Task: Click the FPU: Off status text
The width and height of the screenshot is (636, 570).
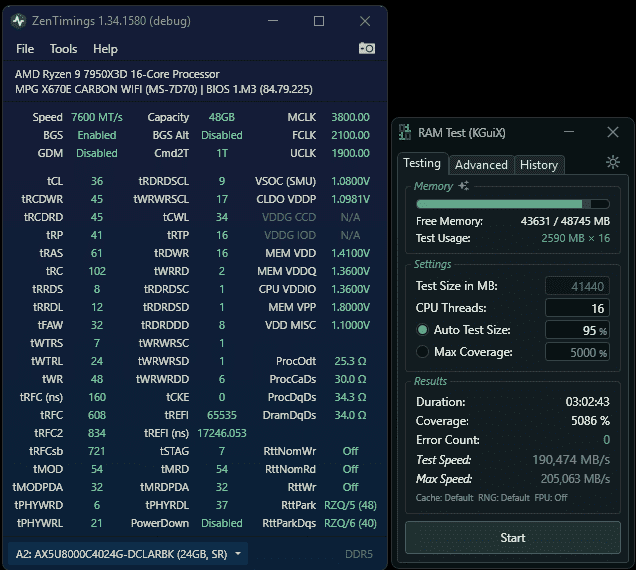Action: coord(550,498)
